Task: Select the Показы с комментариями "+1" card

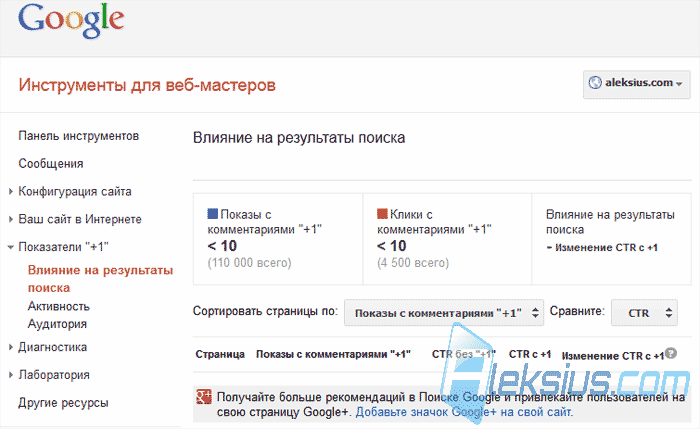Action: click(278, 239)
